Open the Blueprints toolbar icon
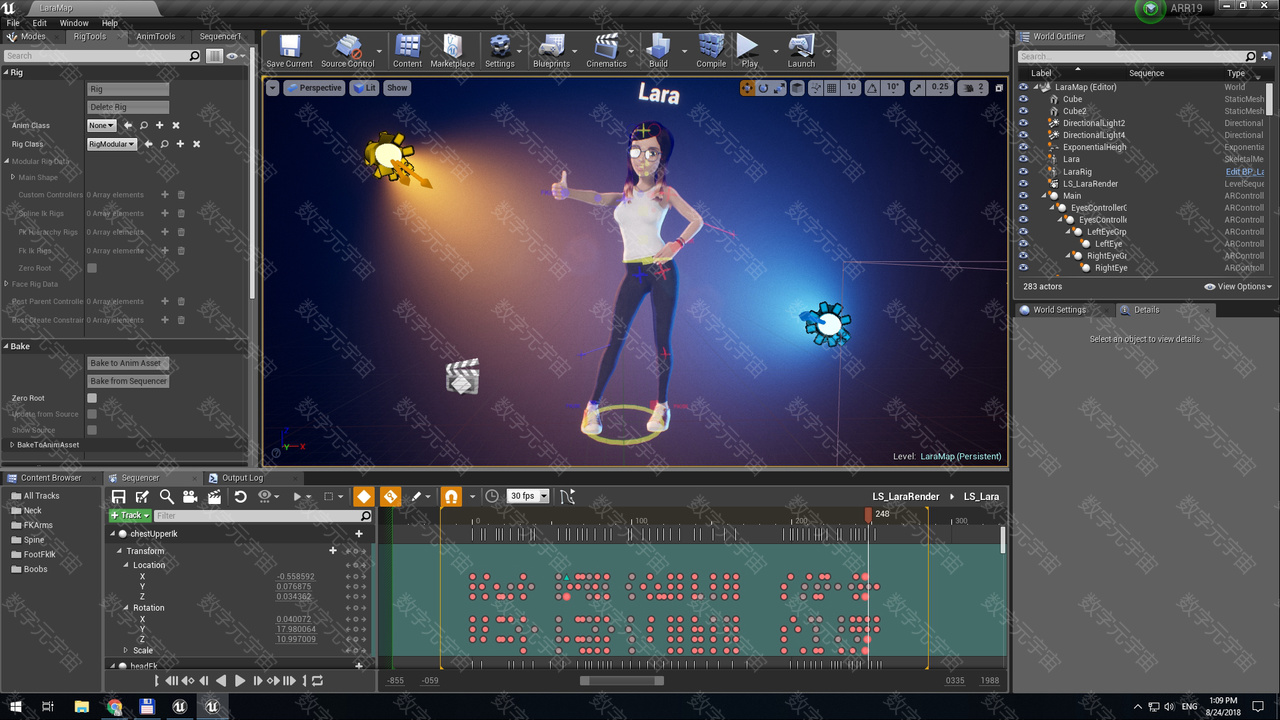 (x=551, y=50)
